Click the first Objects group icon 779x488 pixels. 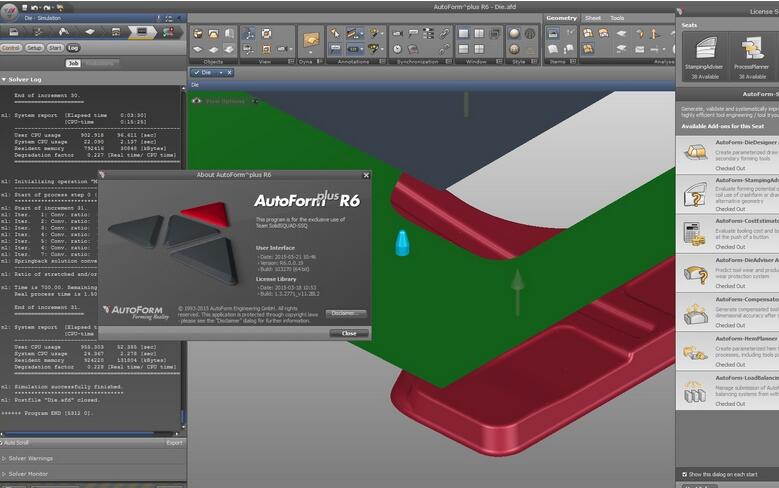[x=198, y=34]
